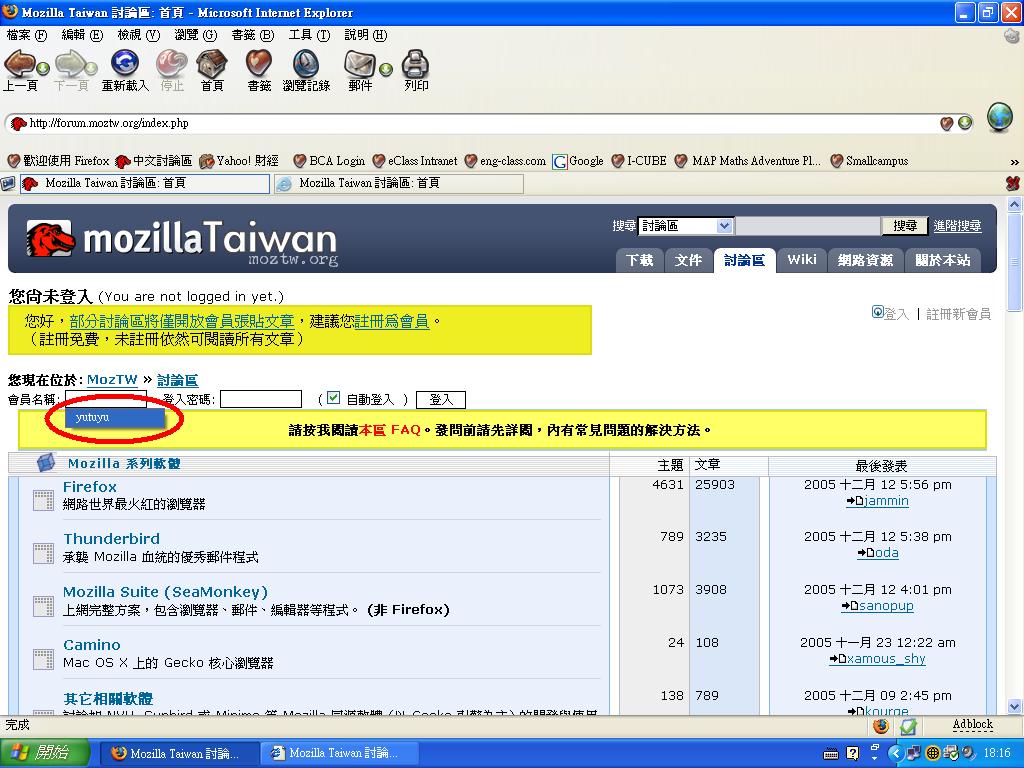Click the 搜尋 search button
The image size is (1024, 768).
[x=904, y=226]
